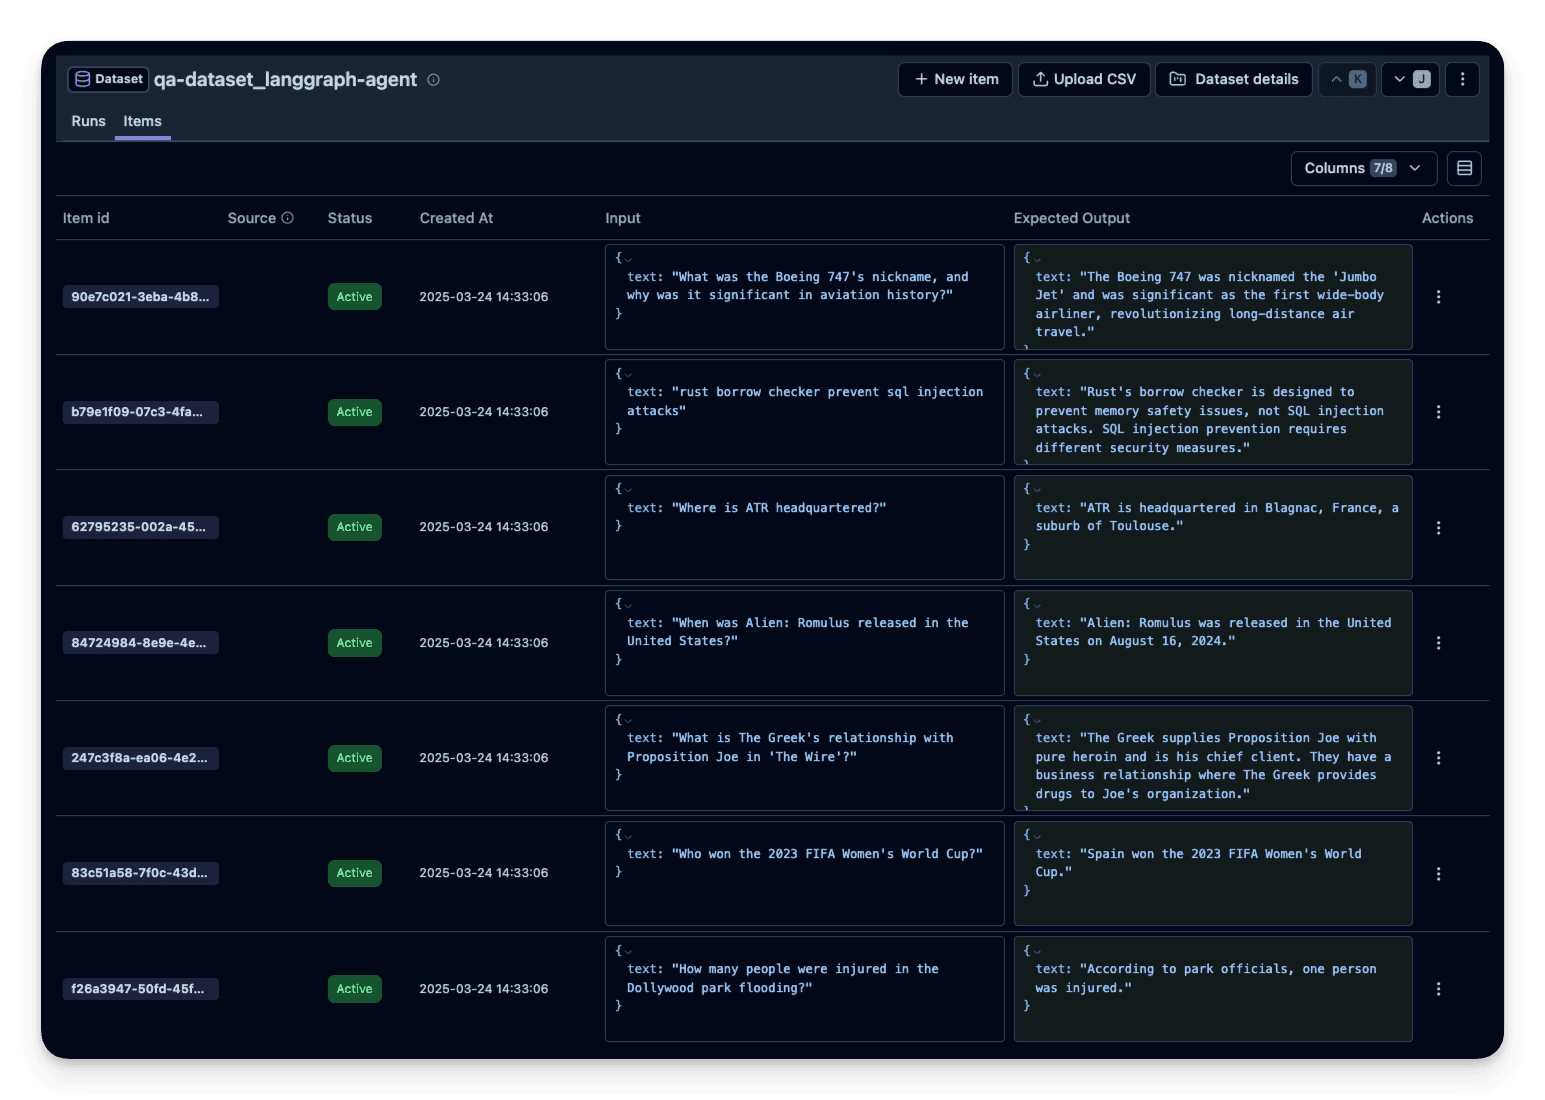The image size is (1545, 1100).
Task: Open the row density view options icon
Action: pyautogui.click(x=1464, y=168)
